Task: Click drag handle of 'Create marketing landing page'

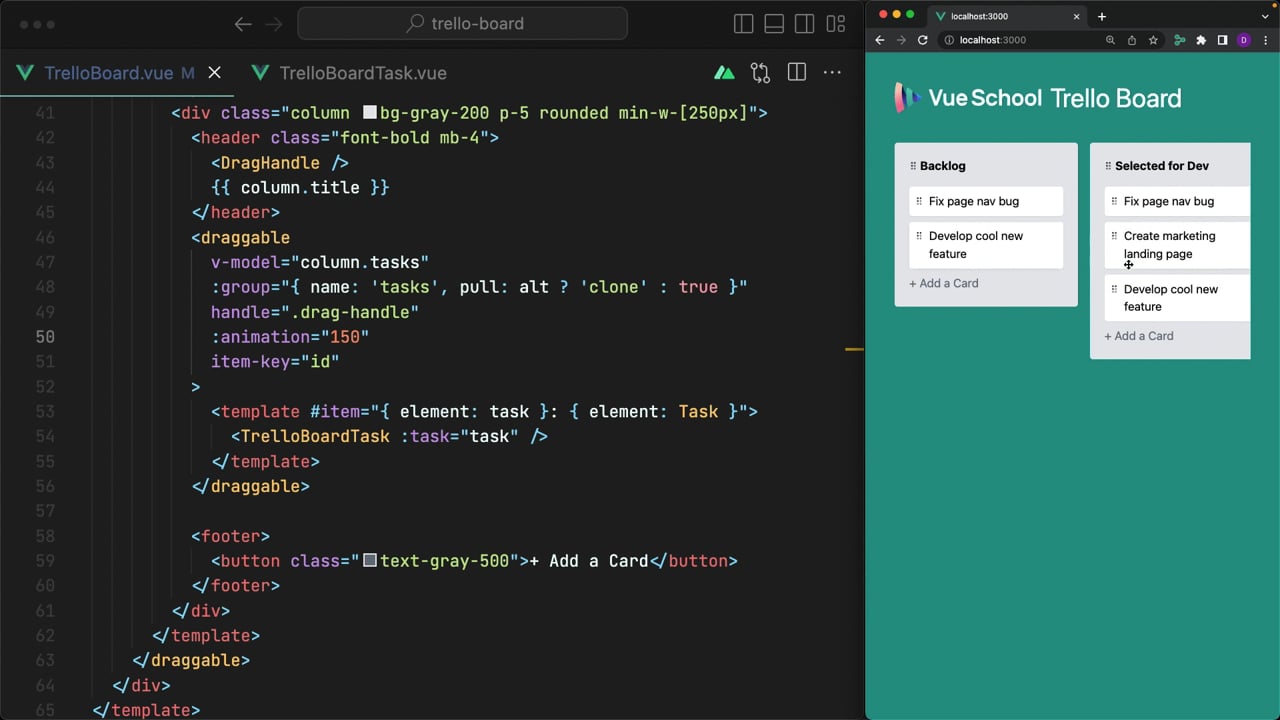Action: tap(1114, 236)
